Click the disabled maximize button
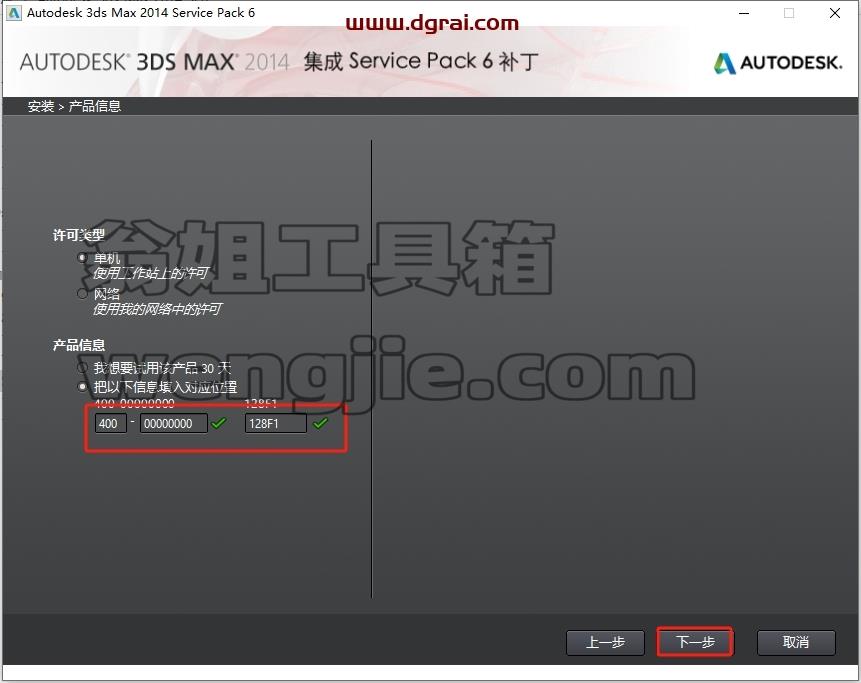 pos(789,13)
